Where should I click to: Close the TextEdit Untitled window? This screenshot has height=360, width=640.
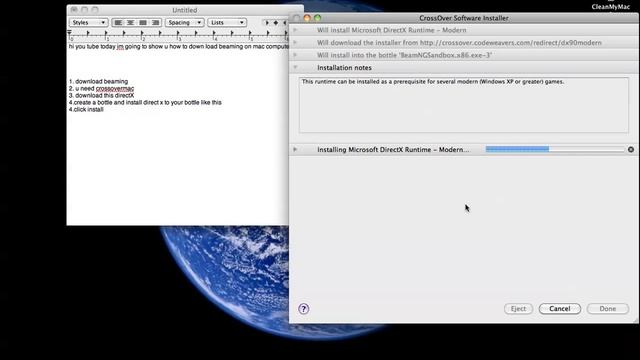coord(74,9)
